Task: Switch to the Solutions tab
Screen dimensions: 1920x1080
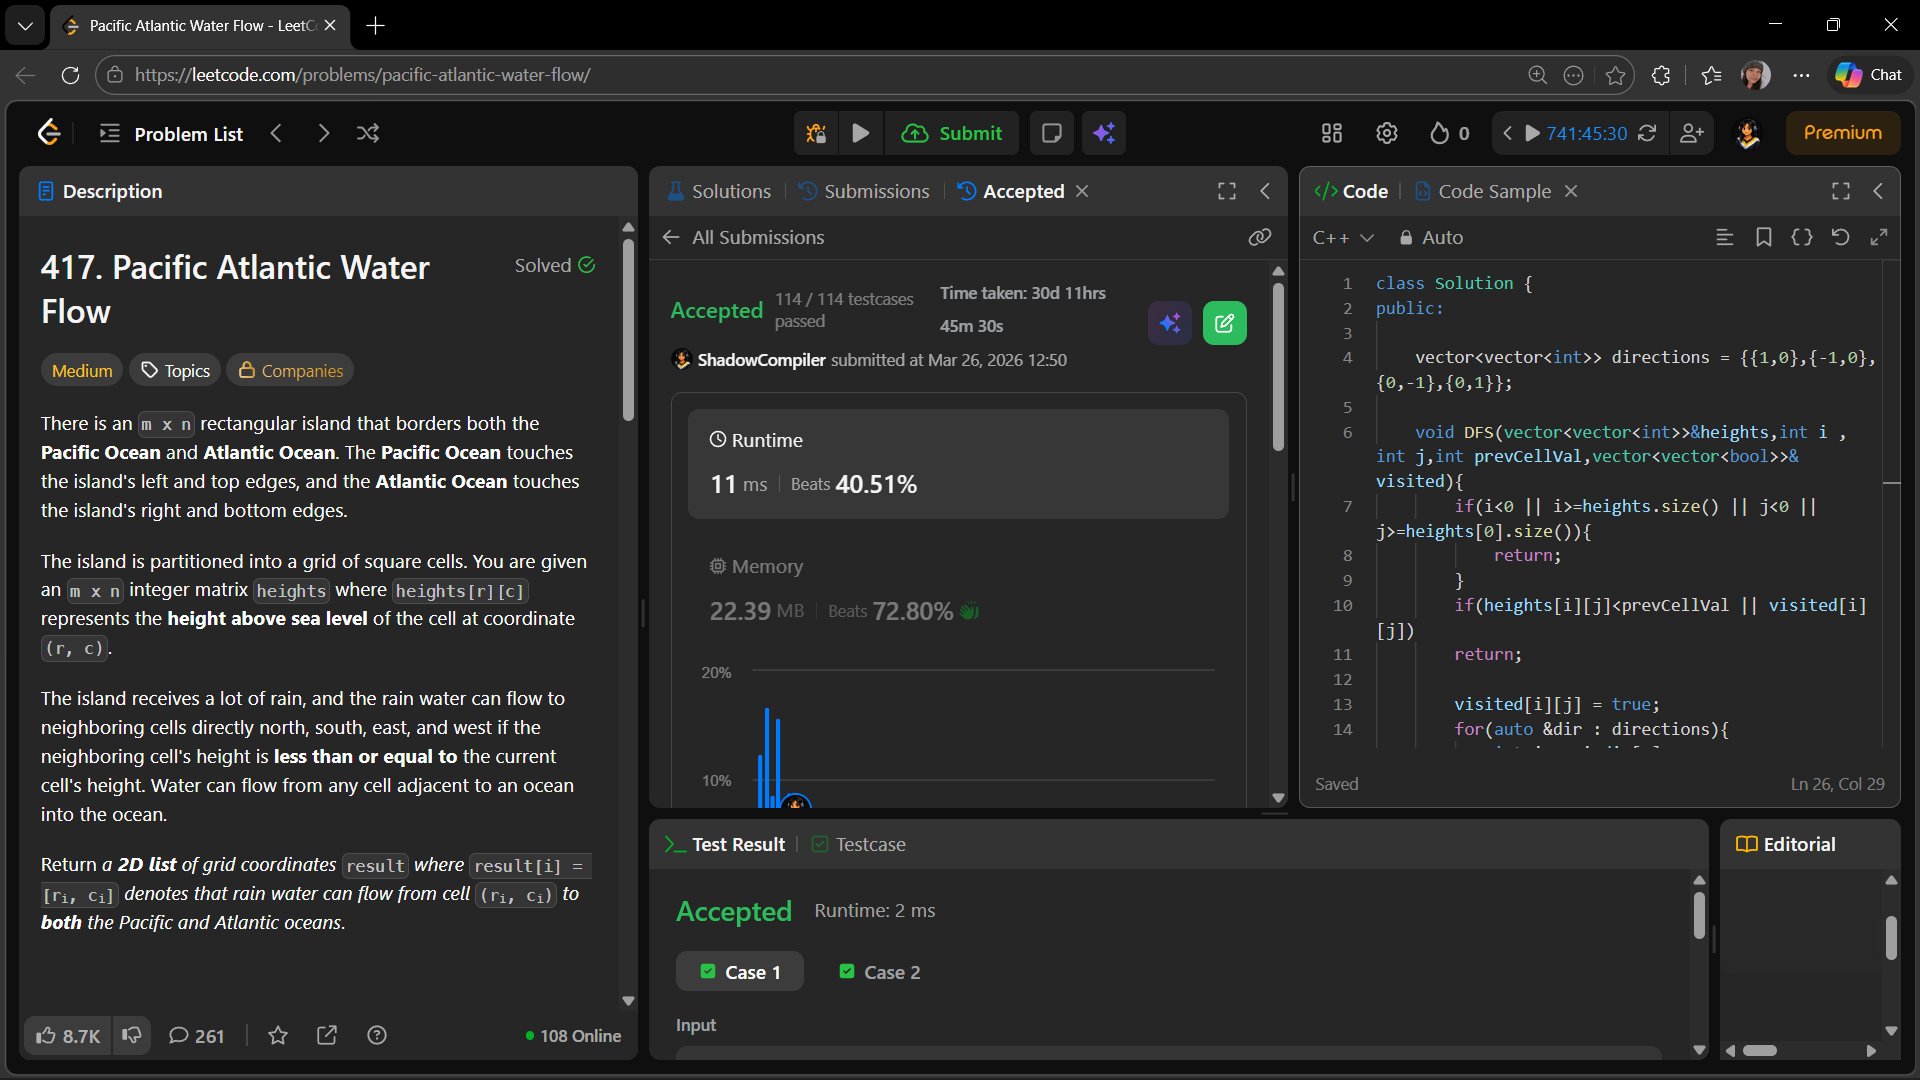Action: click(719, 191)
